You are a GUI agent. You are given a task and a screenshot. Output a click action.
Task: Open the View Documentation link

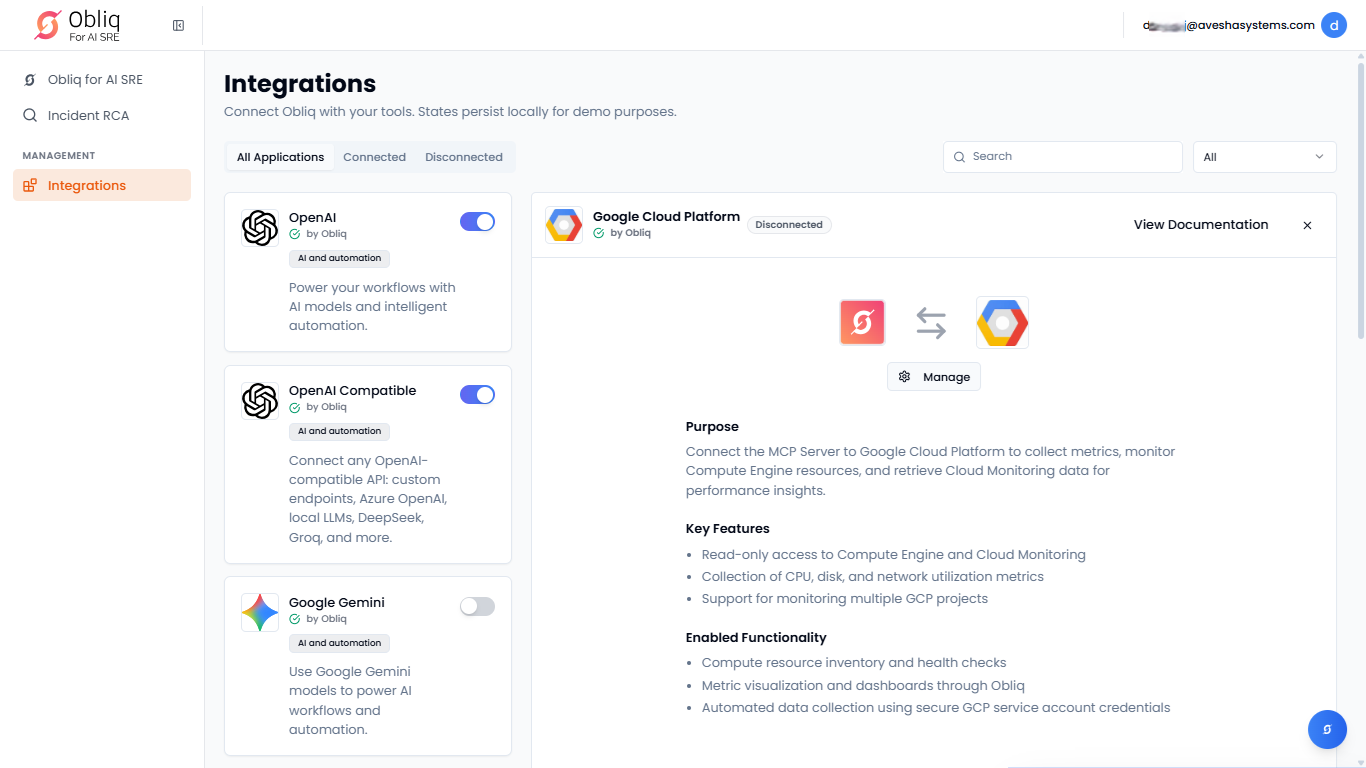[x=1200, y=225]
